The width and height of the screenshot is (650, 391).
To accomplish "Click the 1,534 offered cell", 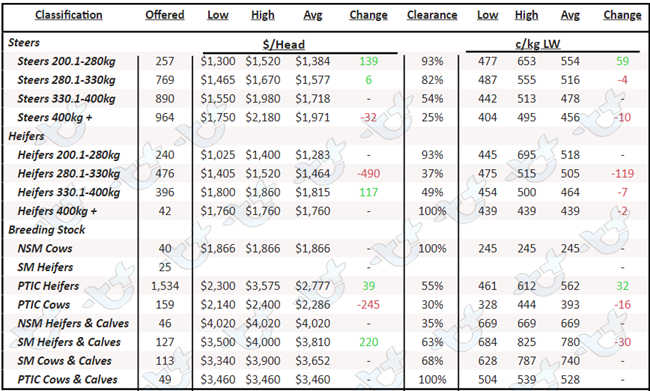I will 165,286.
